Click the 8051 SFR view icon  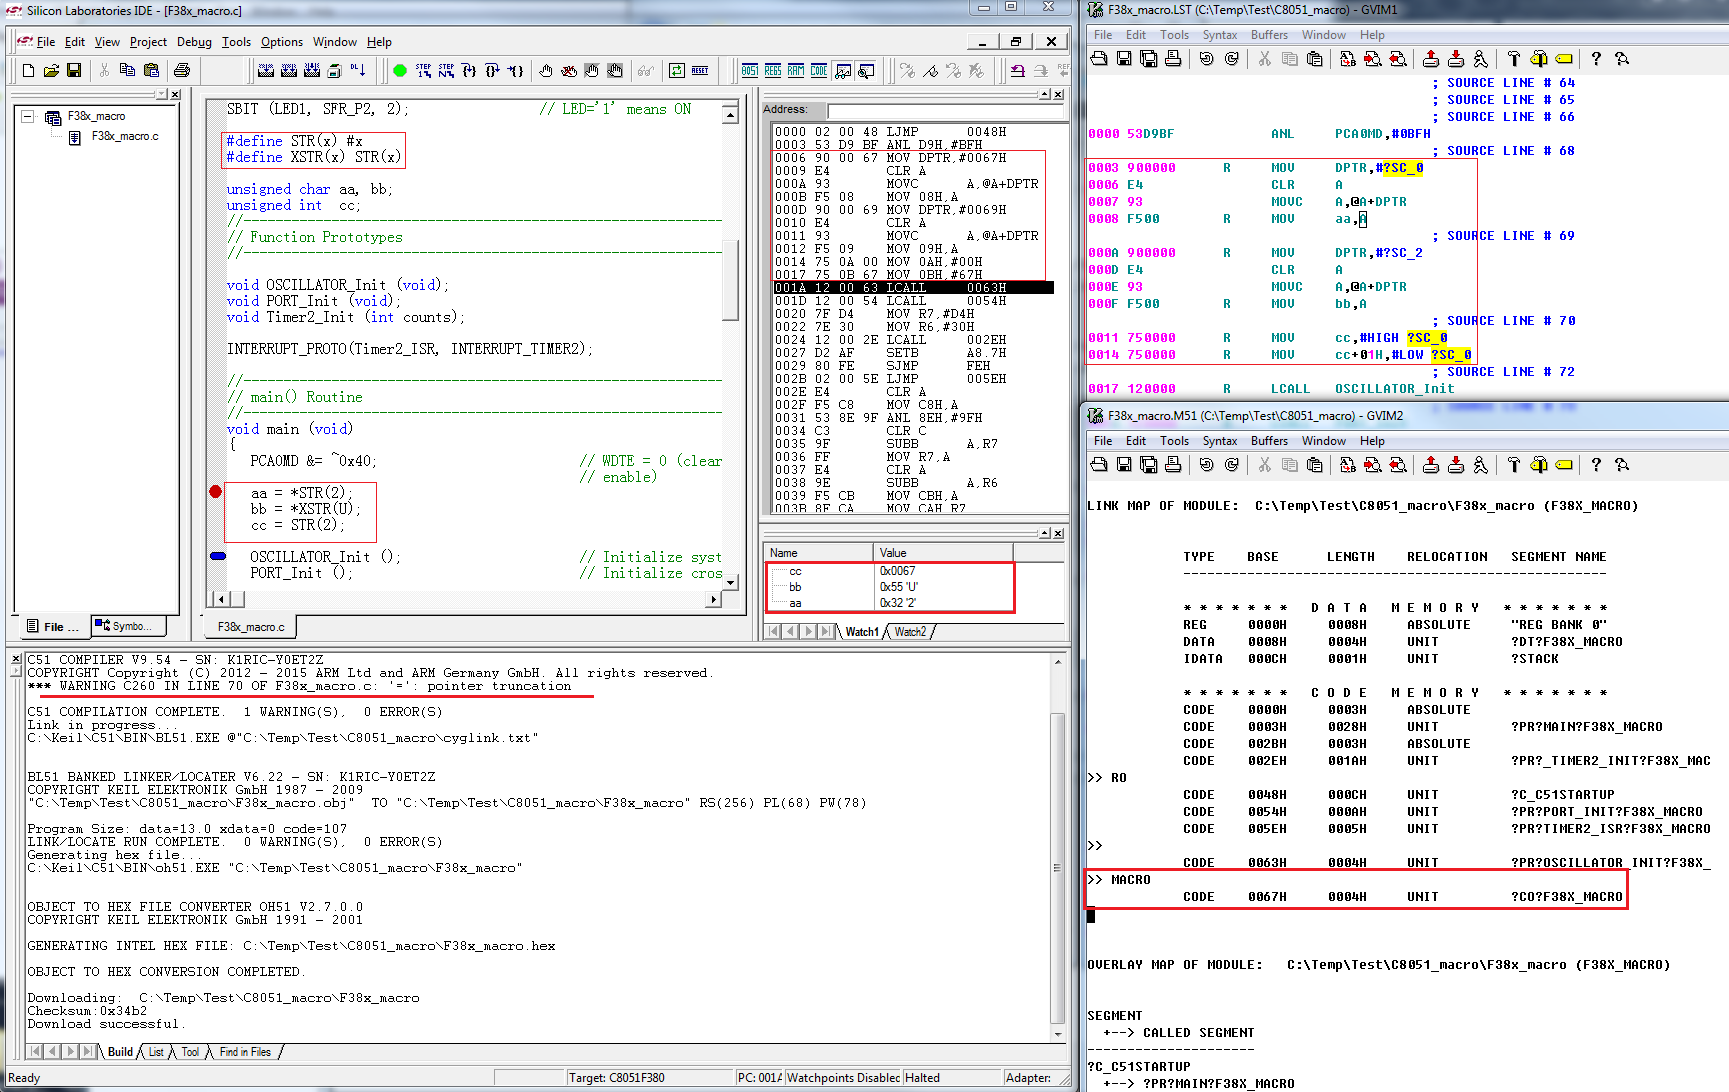[x=750, y=71]
